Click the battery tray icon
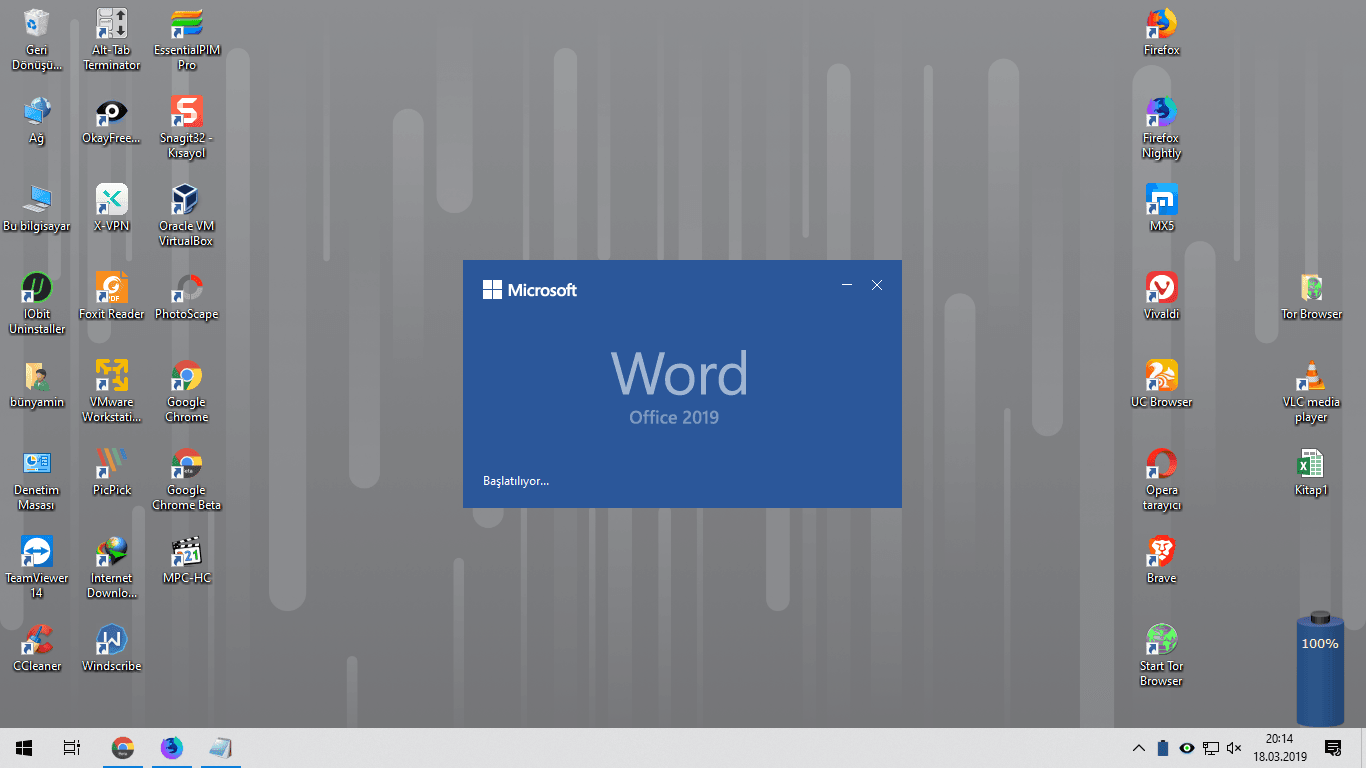The width and height of the screenshot is (1366, 768). coord(1162,748)
